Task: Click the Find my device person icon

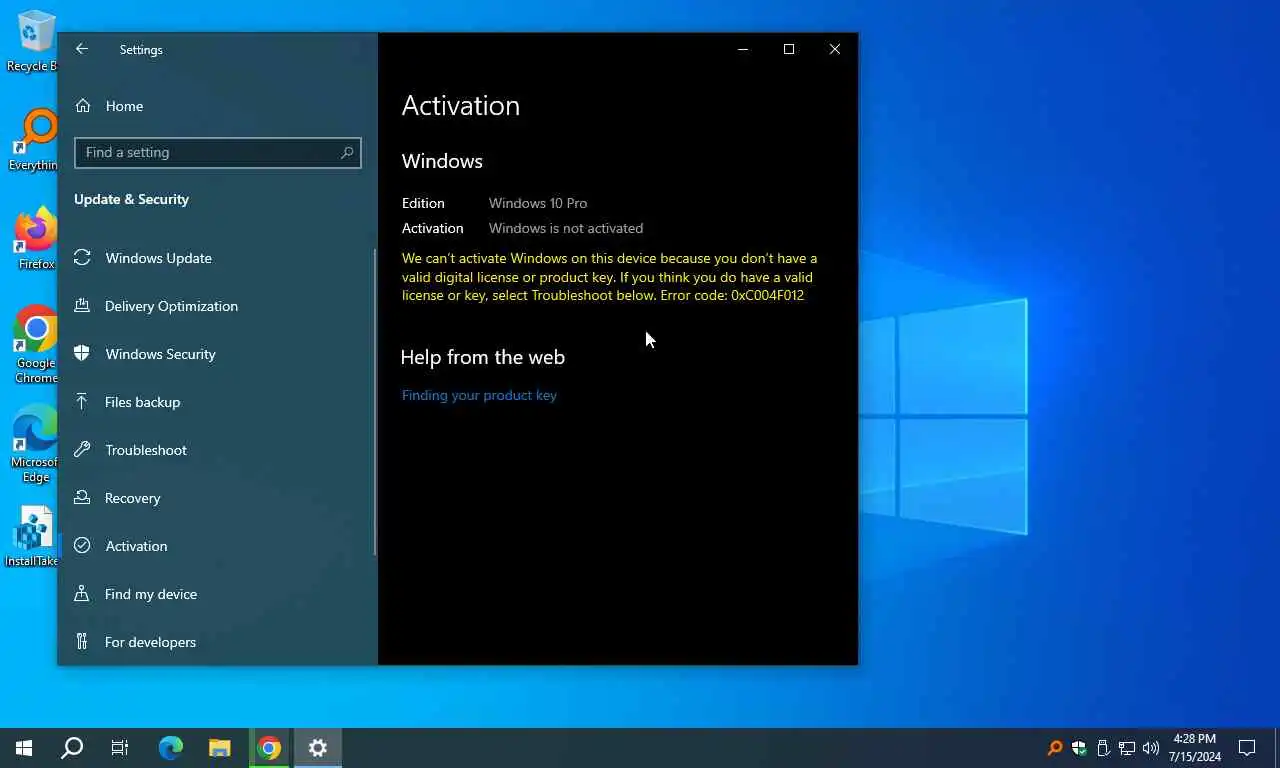Action: [83, 594]
